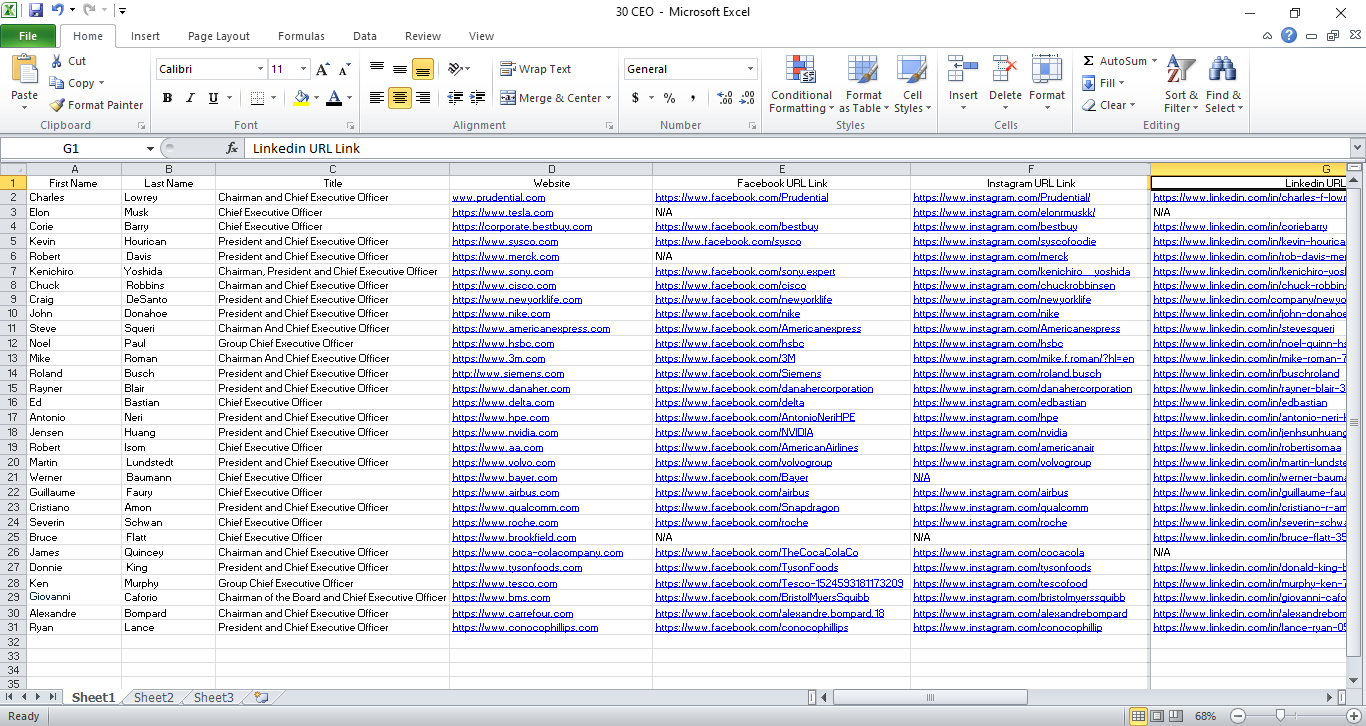
Task: Set Top Align vertical alignment
Action: 377,69
